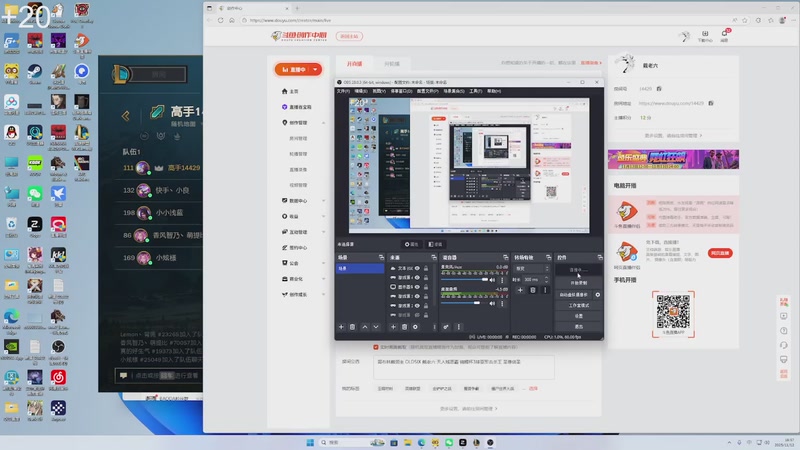
Task: Expand the 收益 sidebar section
Action: pyautogui.click(x=323, y=216)
